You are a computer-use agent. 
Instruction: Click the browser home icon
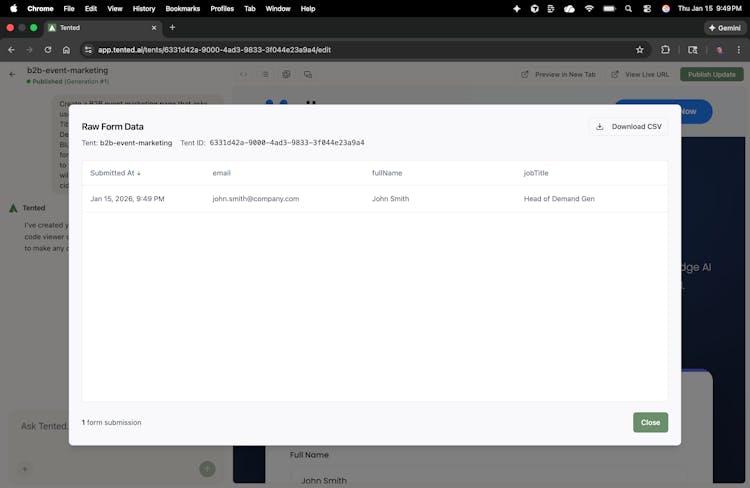click(x=66, y=49)
